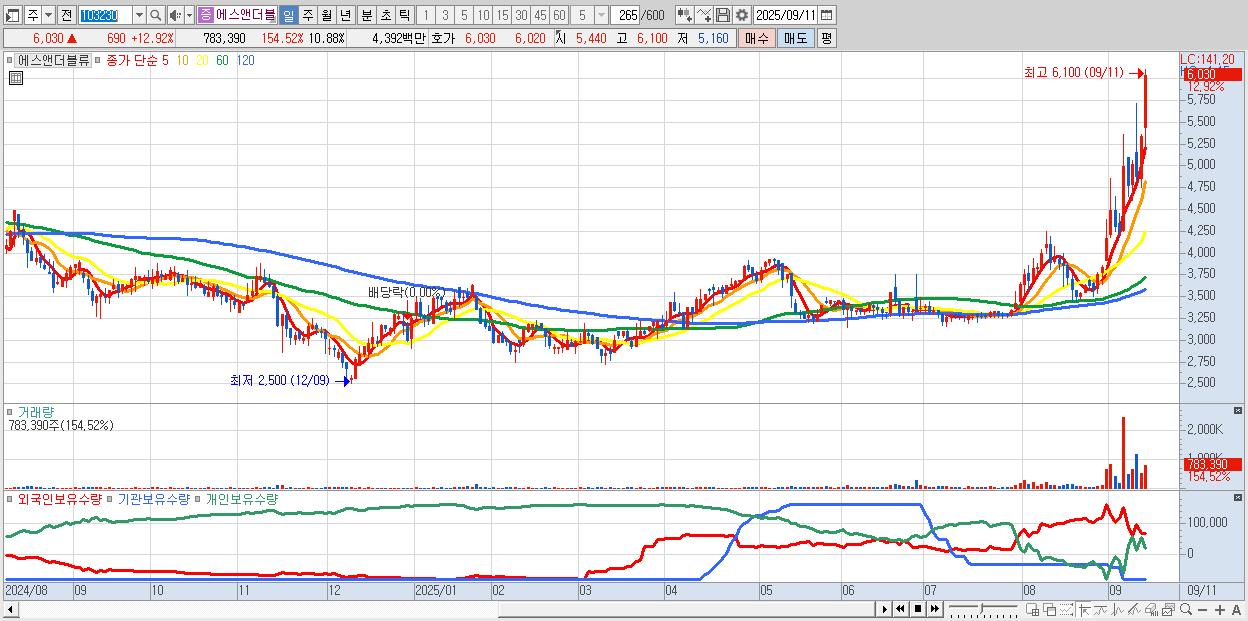Click the add candle indicator icon
The height and width of the screenshot is (621, 1248).
(x=684, y=15)
